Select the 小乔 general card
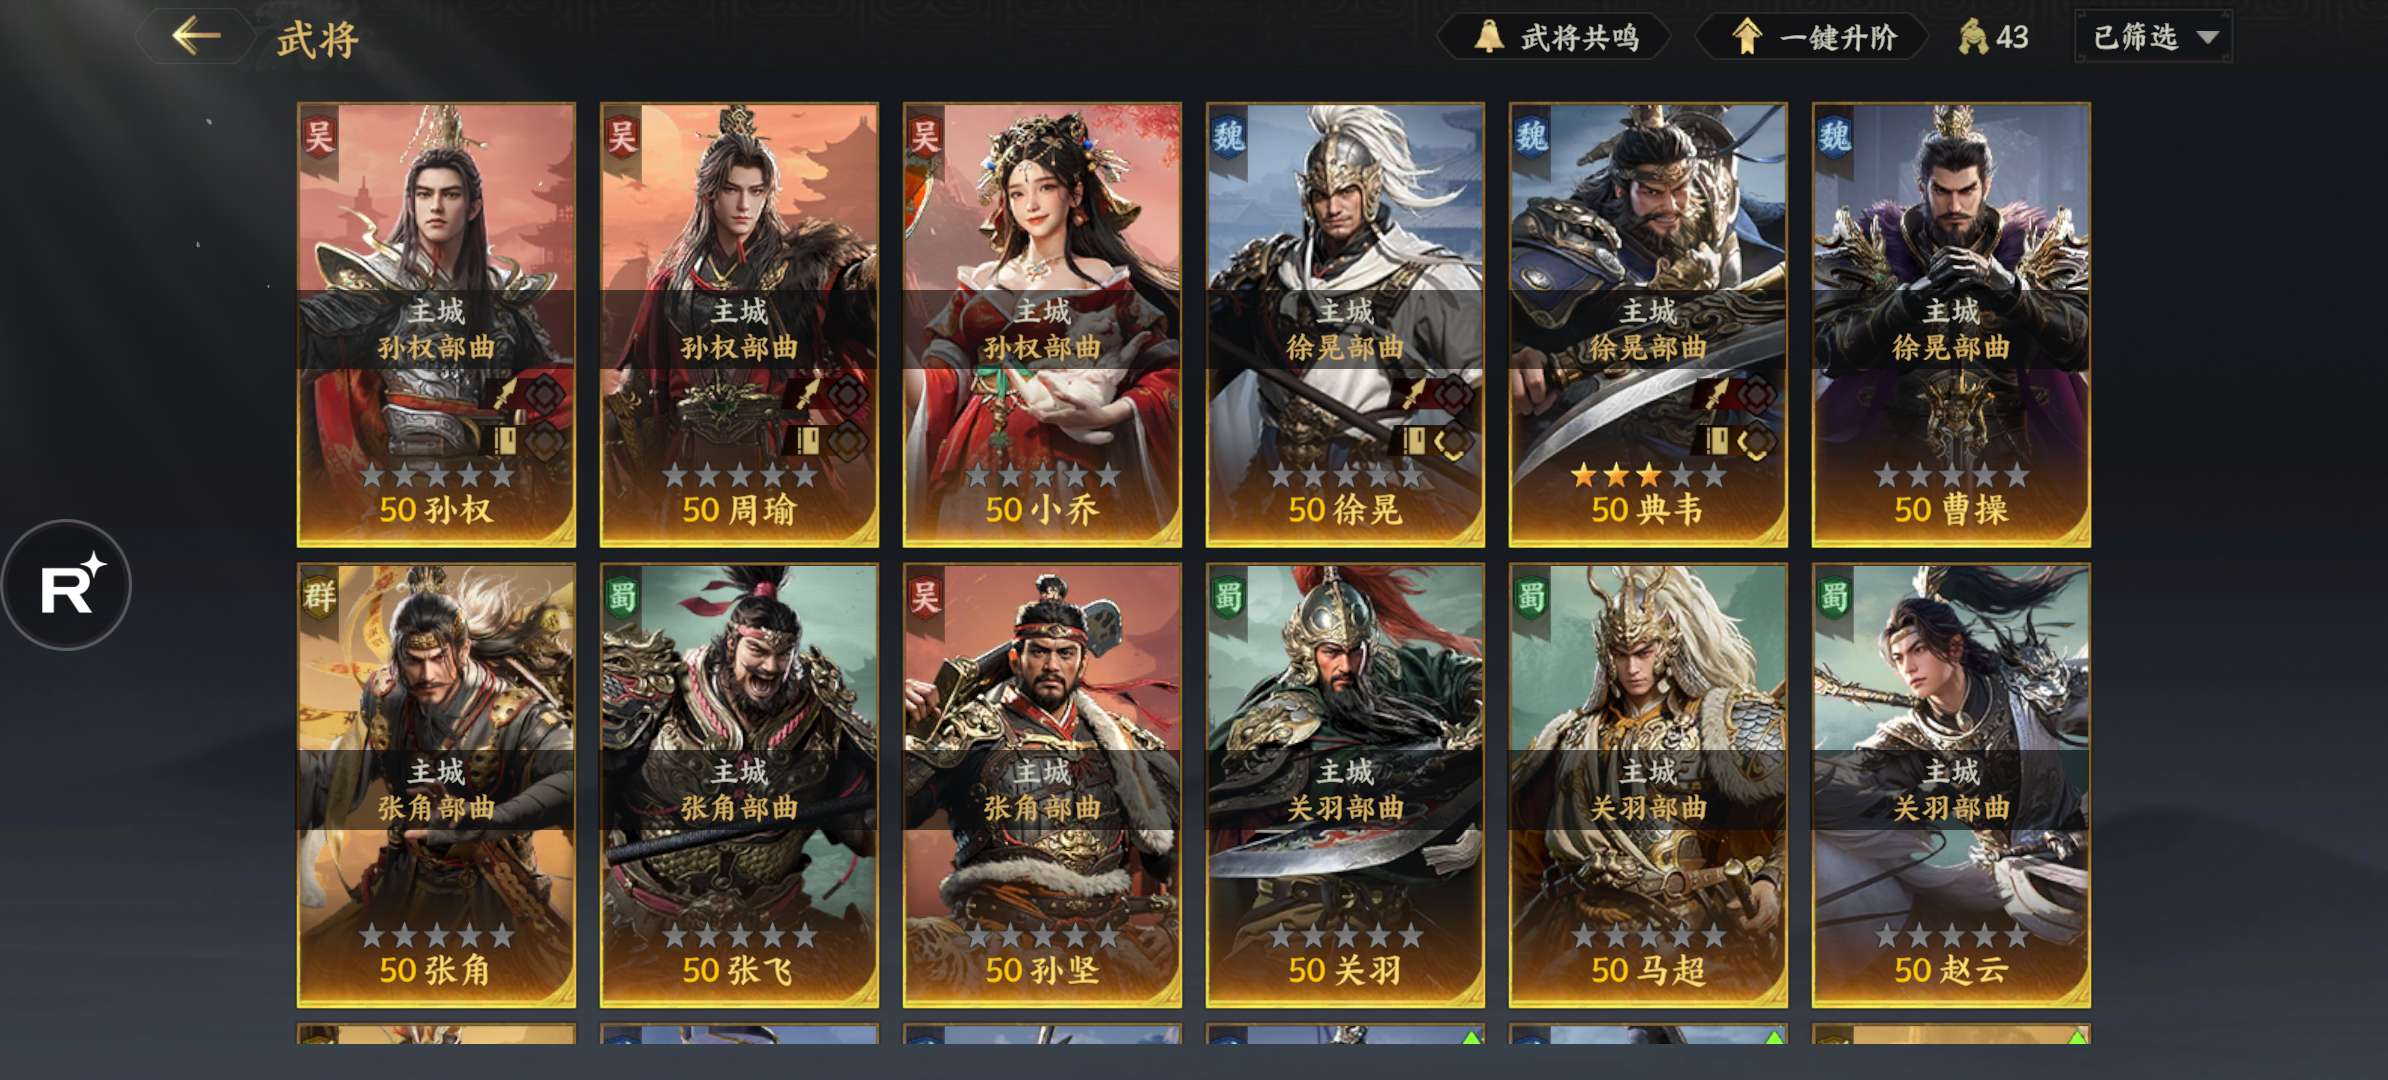This screenshot has height=1080, width=2388. (1042, 325)
